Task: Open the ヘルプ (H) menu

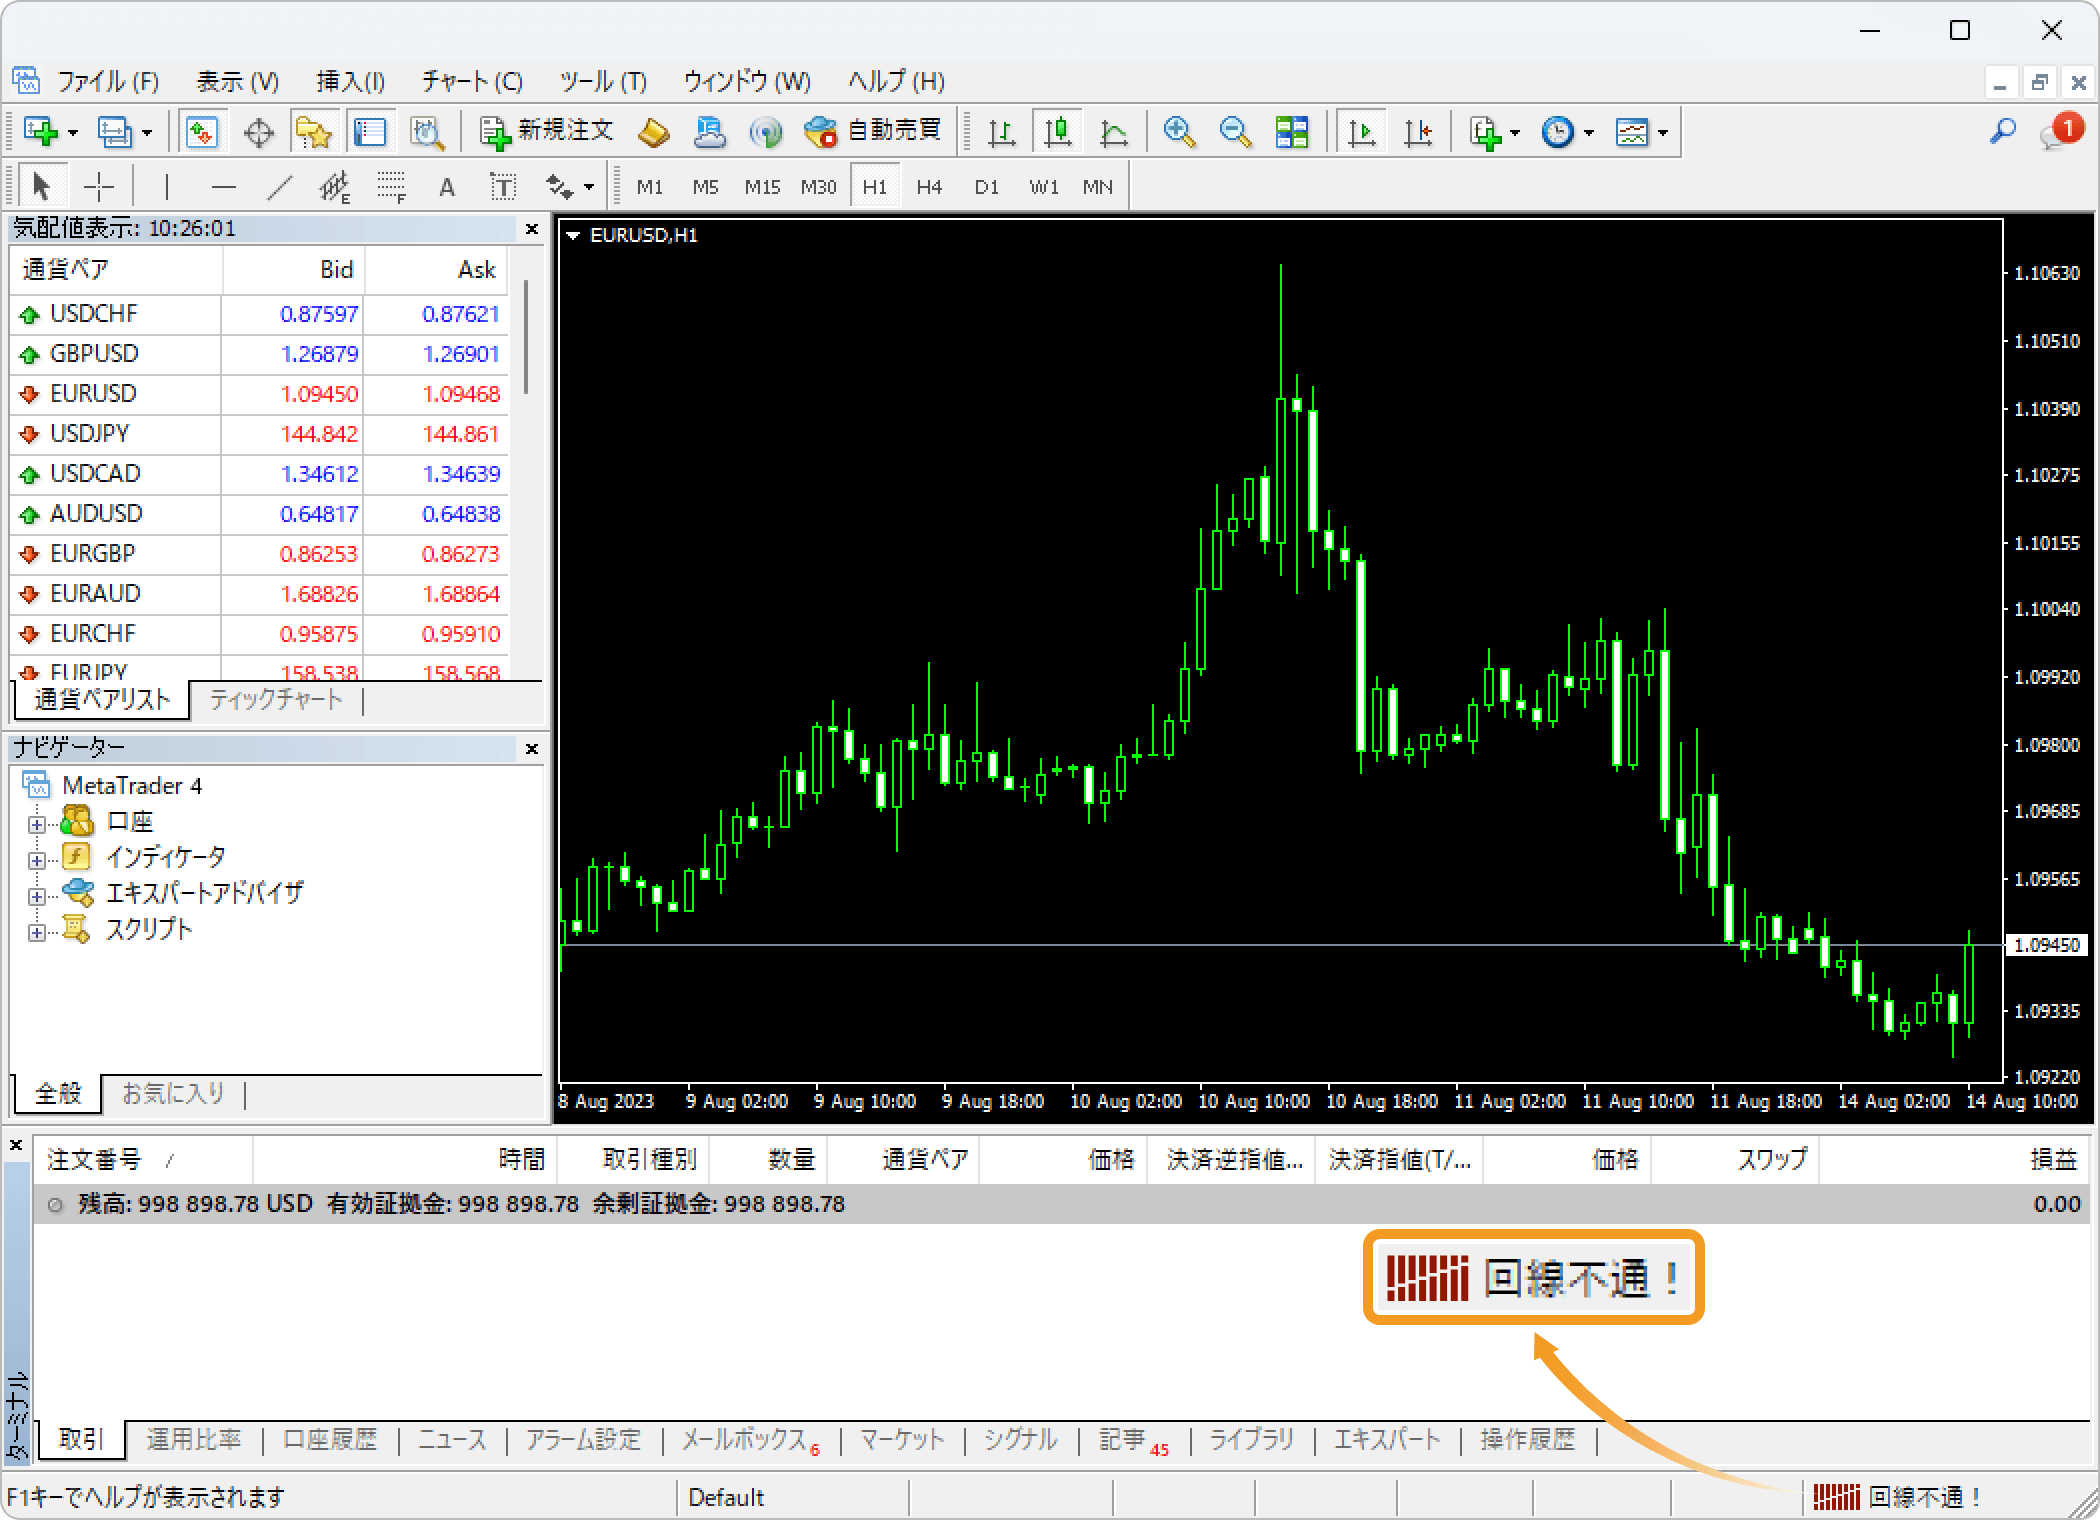Action: pyautogui.click(x=896, y=81)
